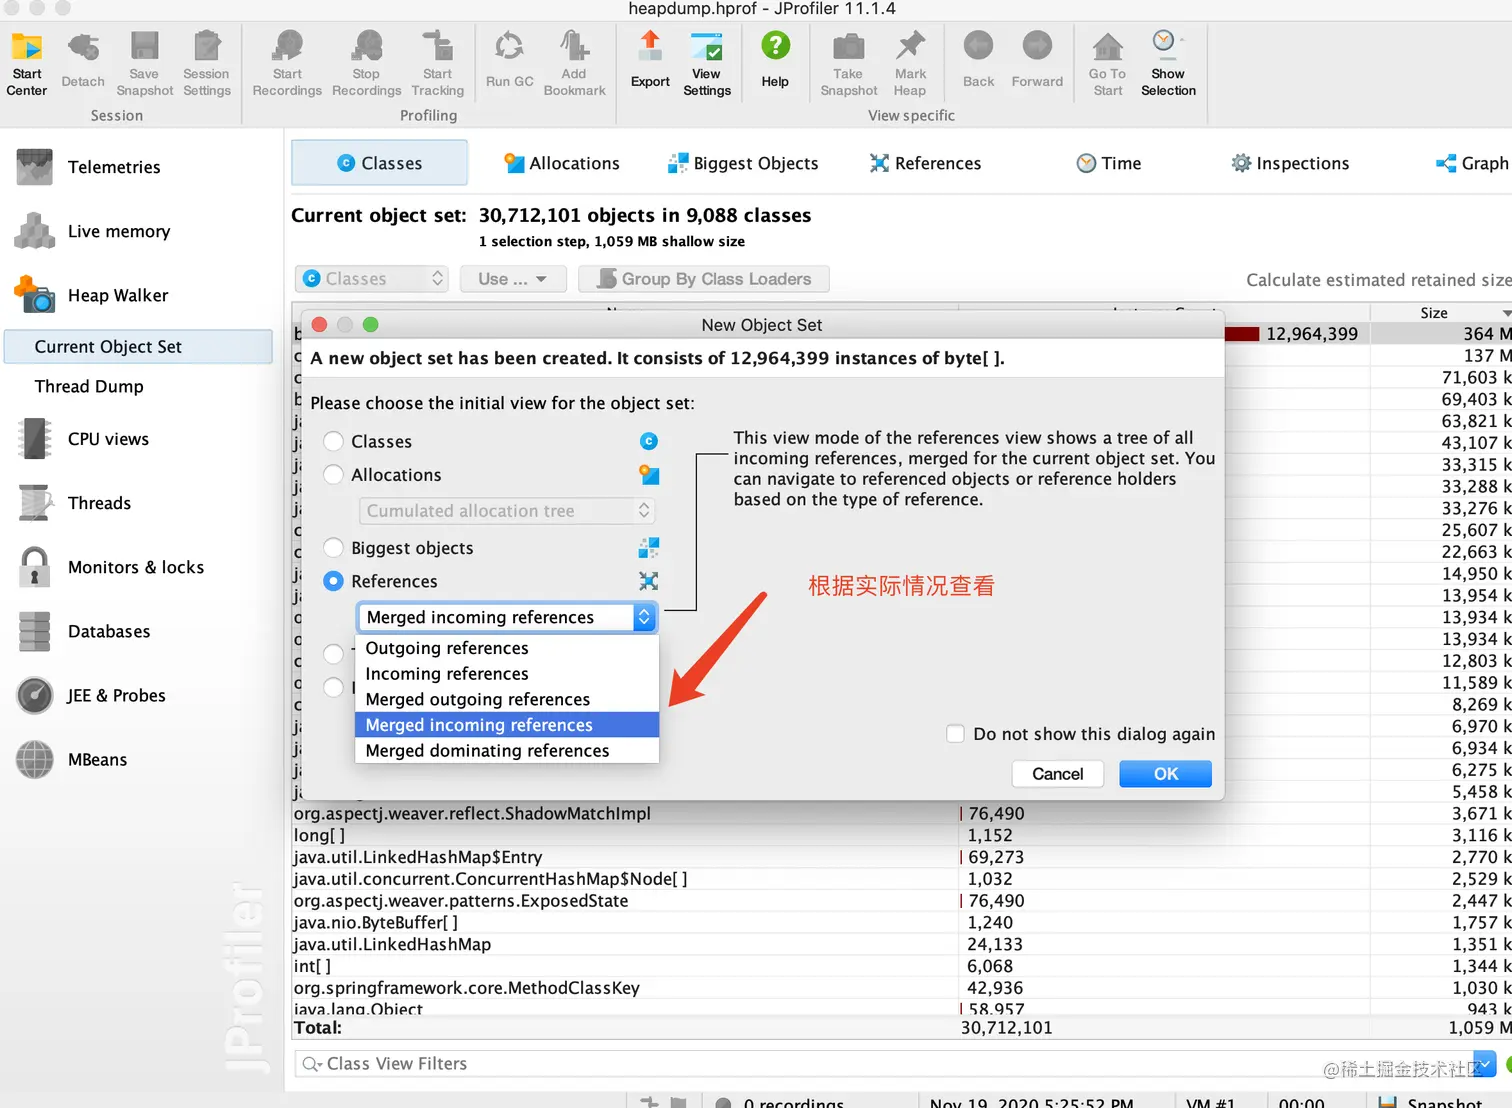Image resolution: width=1512 pixels, height=1108 pixels.
Task: Click Calculate estimated retained sizes link
Action: tap(1379, 280)
